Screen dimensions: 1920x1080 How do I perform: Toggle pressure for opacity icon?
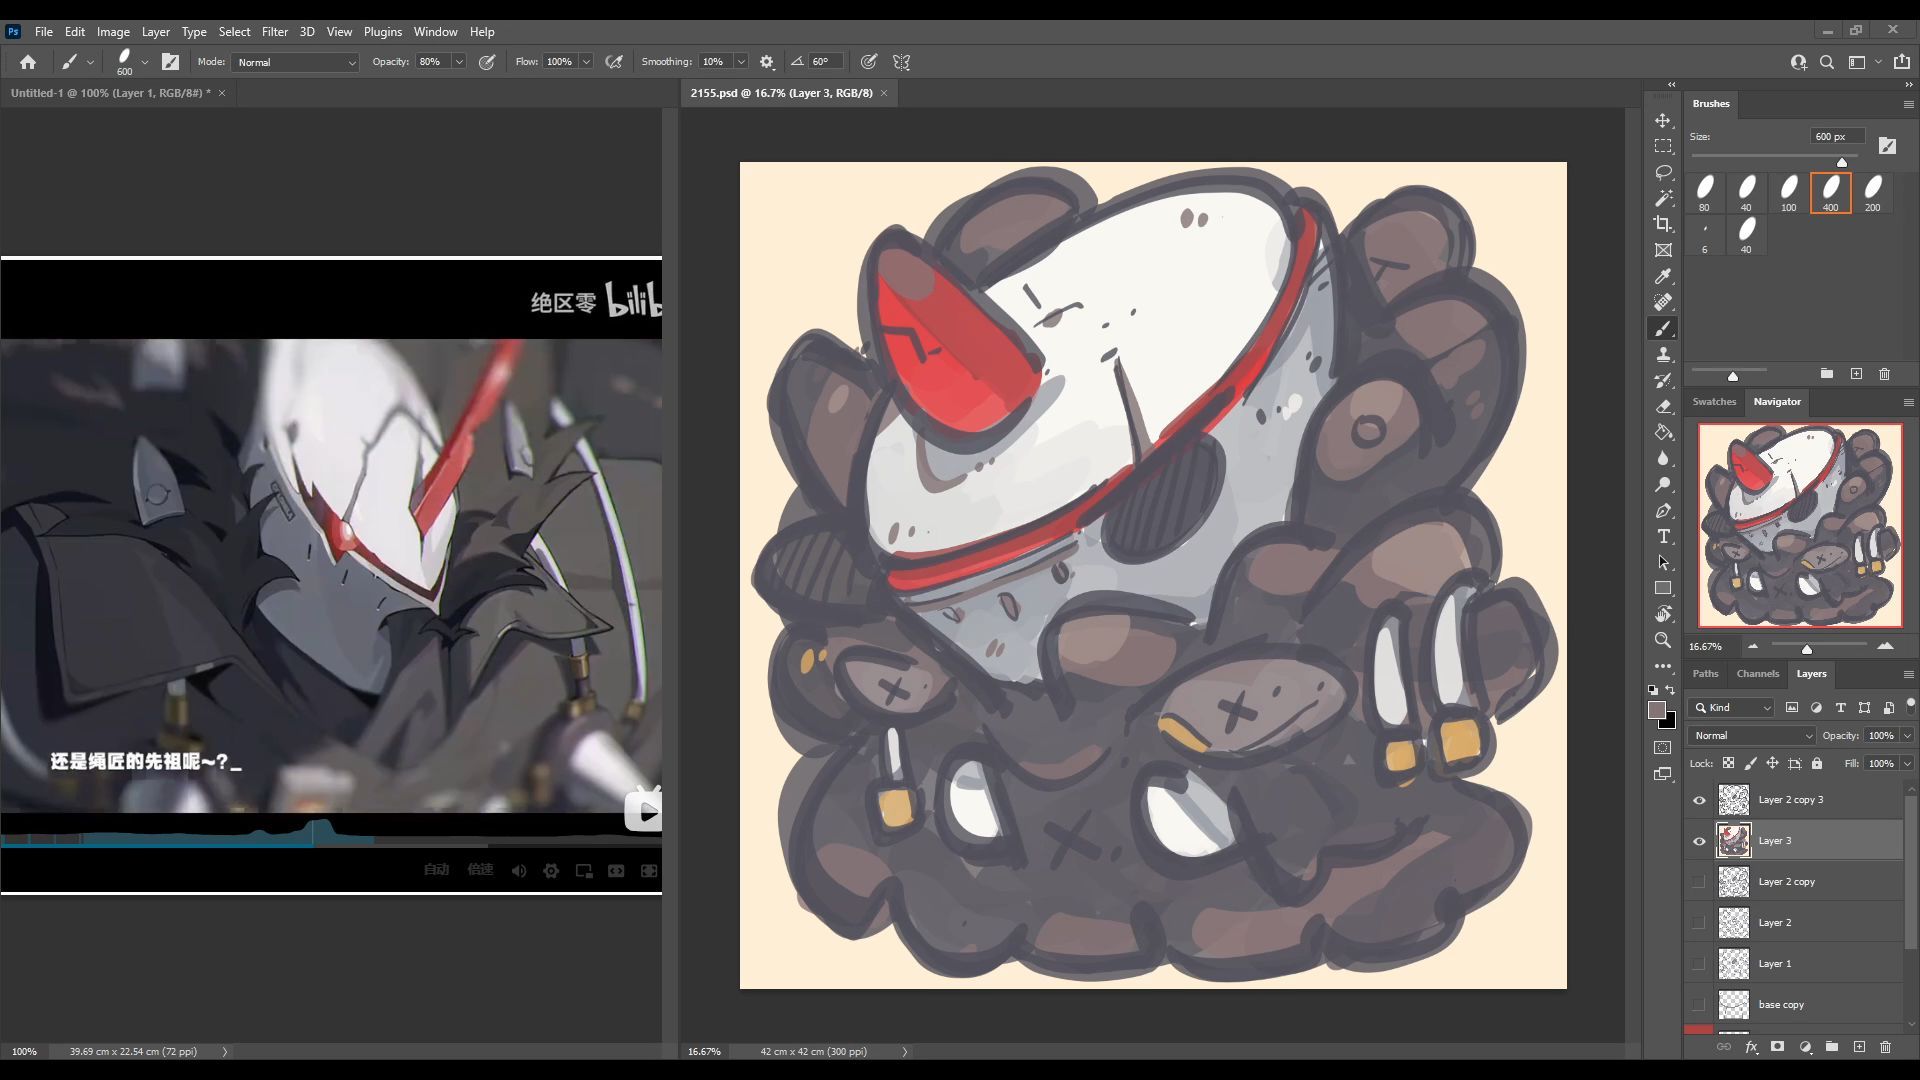pyautogui.click(x=487, y=62)
